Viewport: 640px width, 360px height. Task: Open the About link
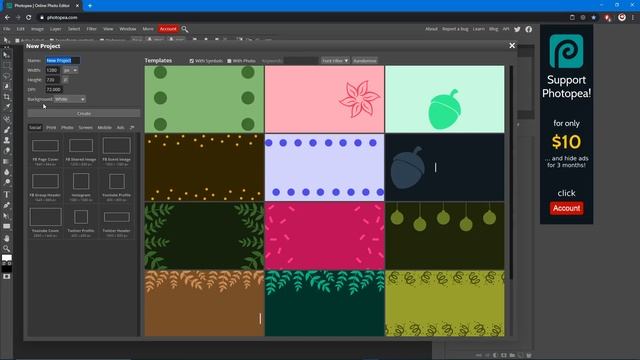(x=431, y=29)
